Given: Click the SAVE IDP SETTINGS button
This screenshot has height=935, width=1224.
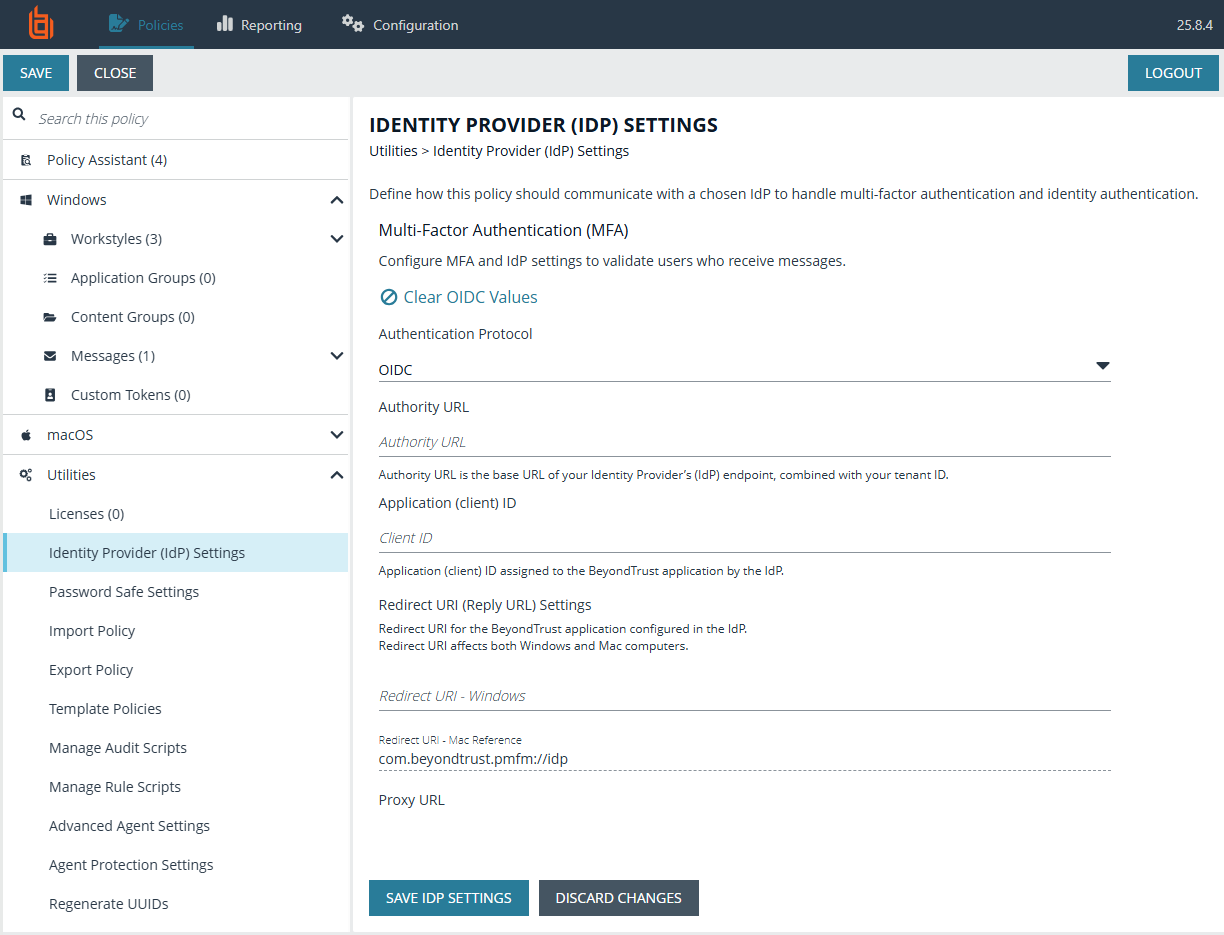Looking at the screenshot, I should [x=448, y=897].
